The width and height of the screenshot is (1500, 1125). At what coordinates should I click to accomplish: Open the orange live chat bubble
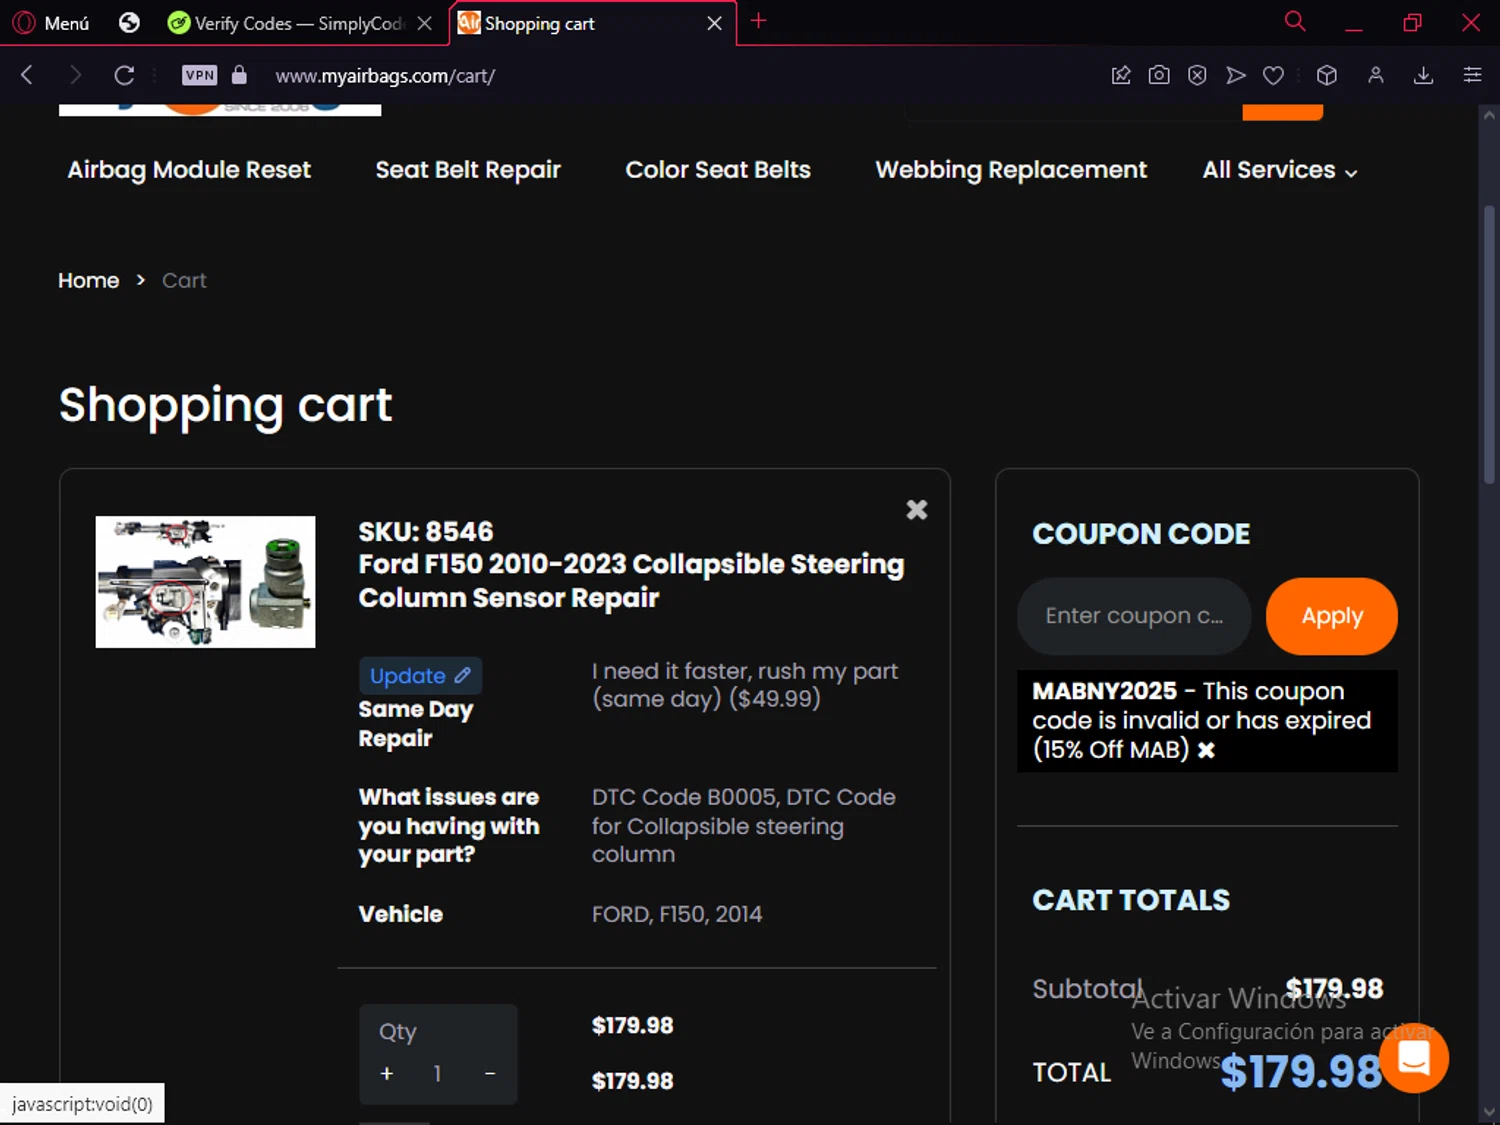tap(1414, 1058)
